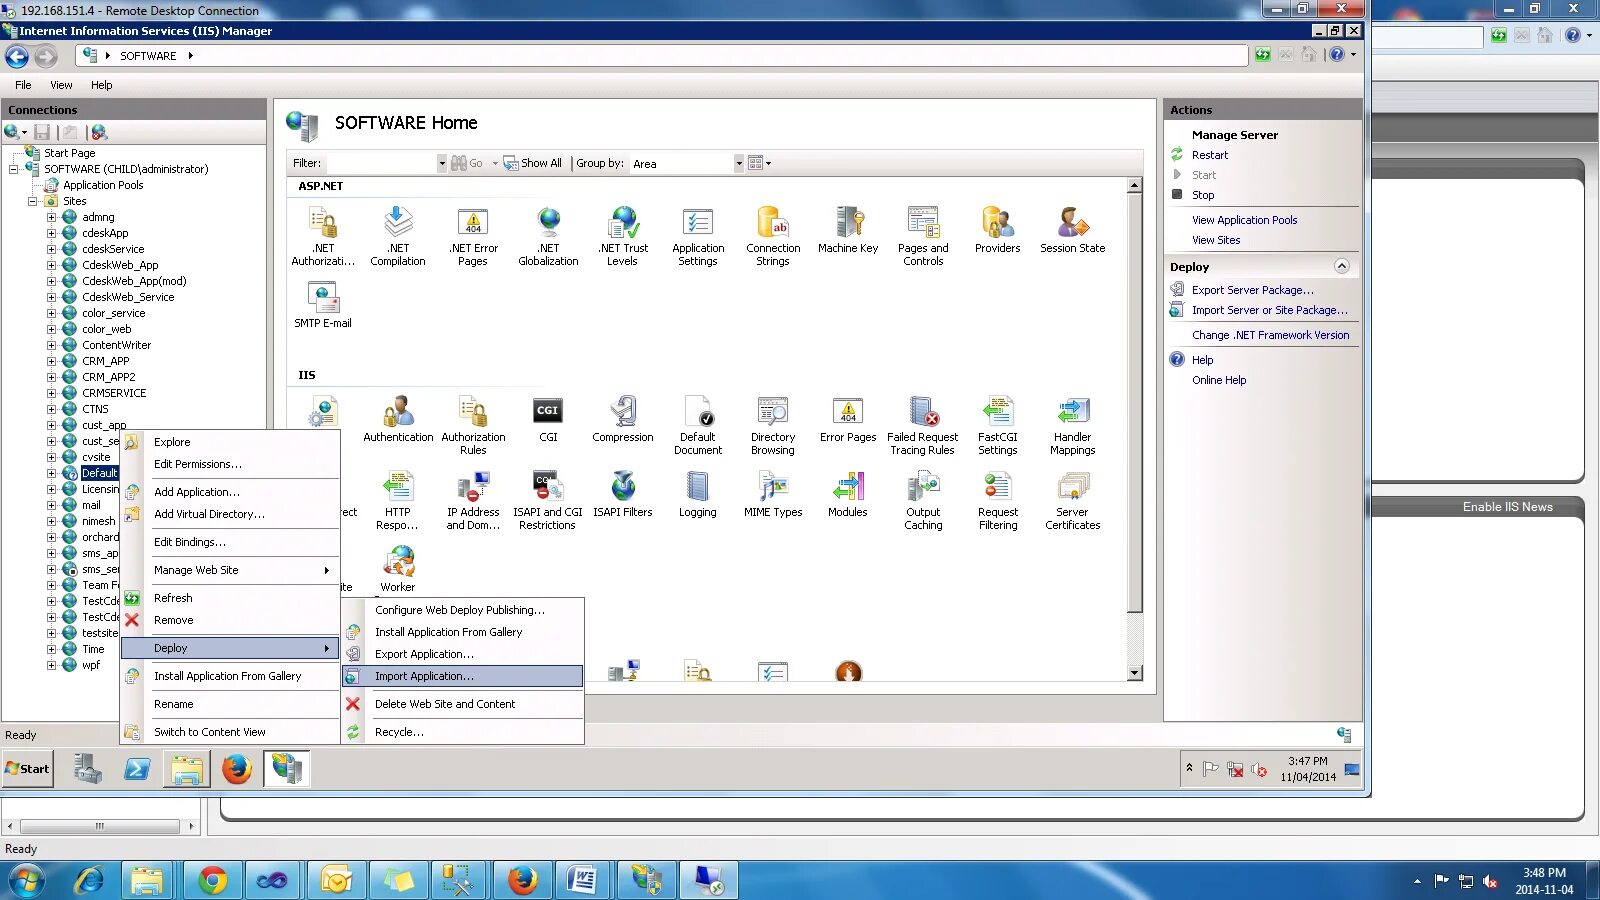Screen dimensions: 1600x900
Task: Open .NET Trust Levels icon
Action: tap(623, 236)
